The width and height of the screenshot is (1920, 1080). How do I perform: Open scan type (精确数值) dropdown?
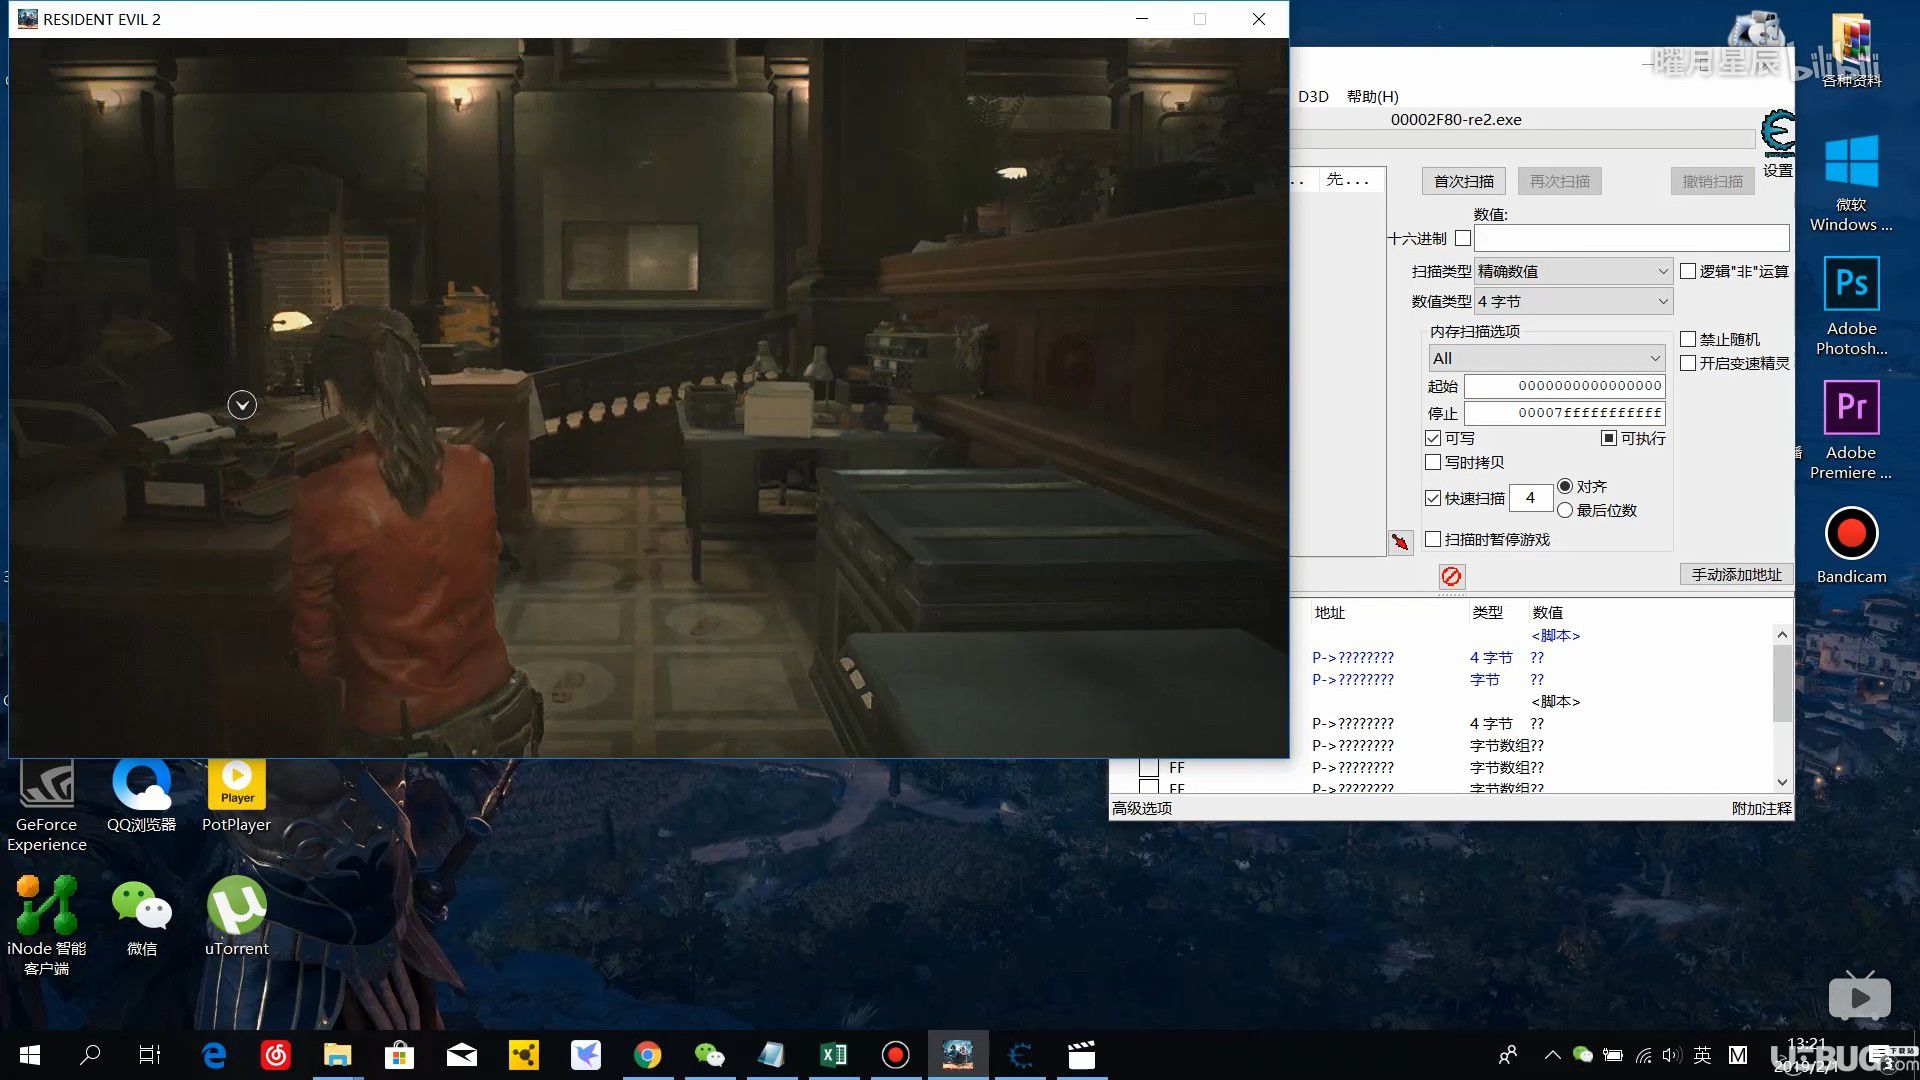(x=1573, y=271)
